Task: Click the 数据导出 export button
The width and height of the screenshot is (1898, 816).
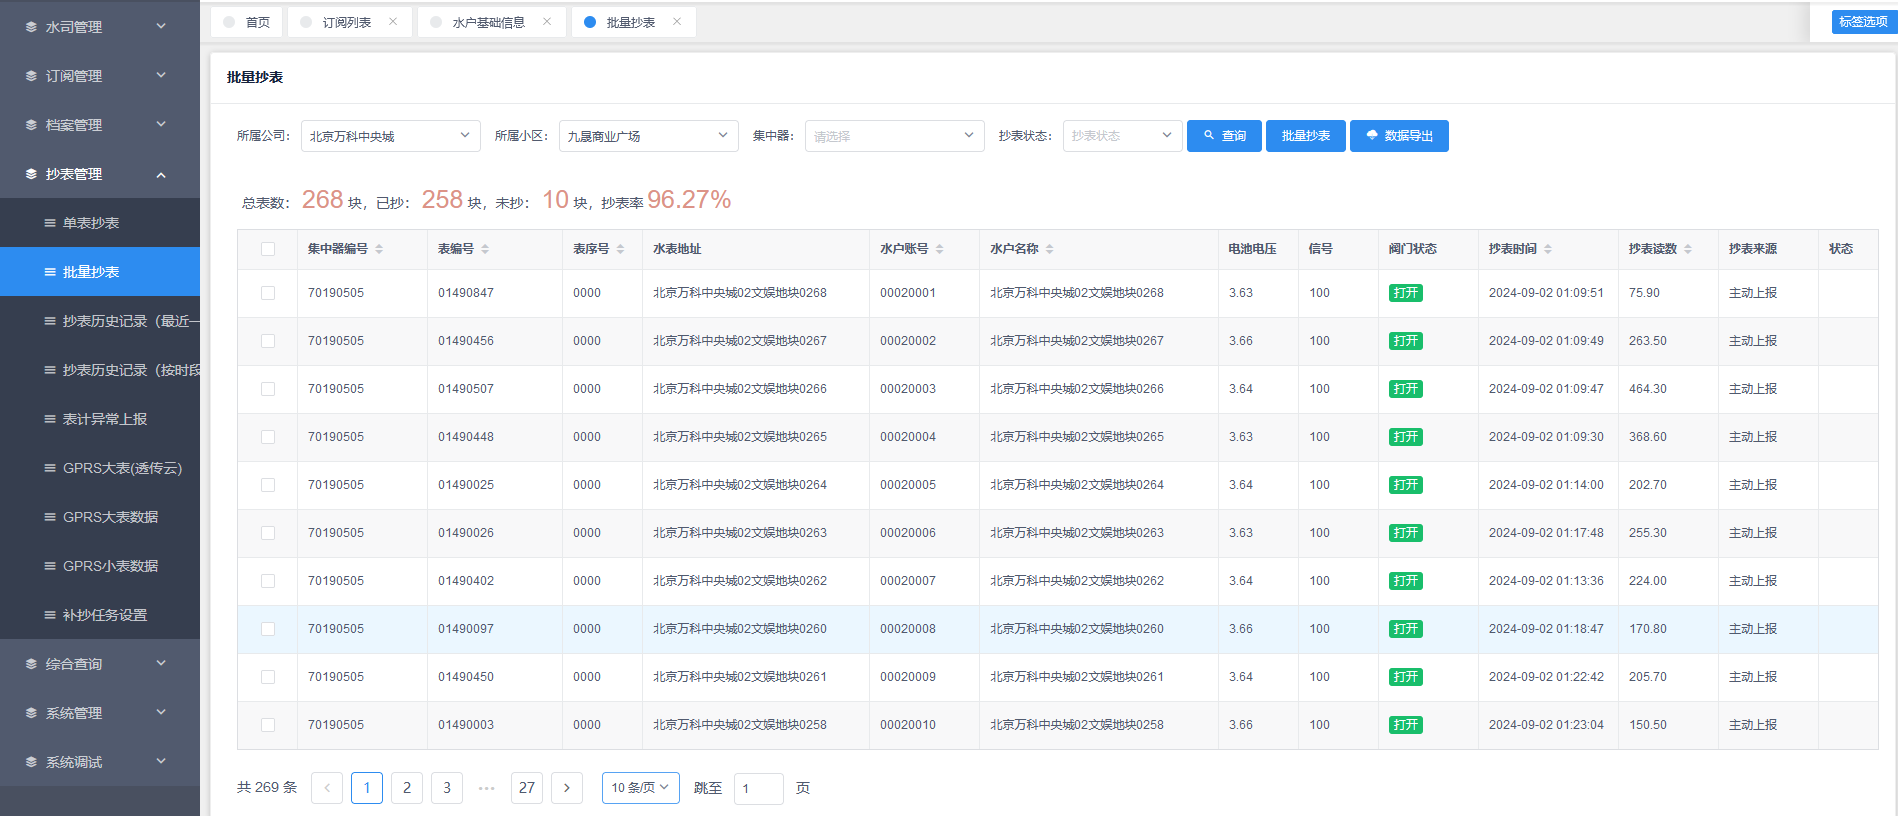Action: tap(1399, 136)
